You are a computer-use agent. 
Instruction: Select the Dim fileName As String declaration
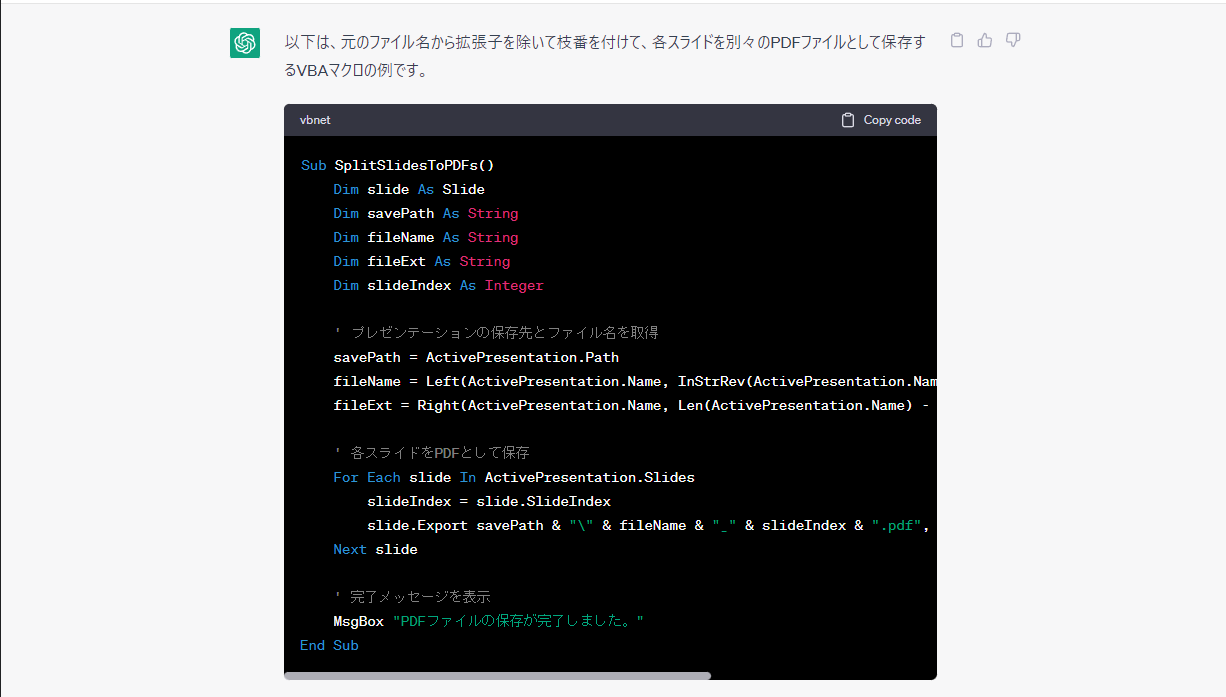425,237
